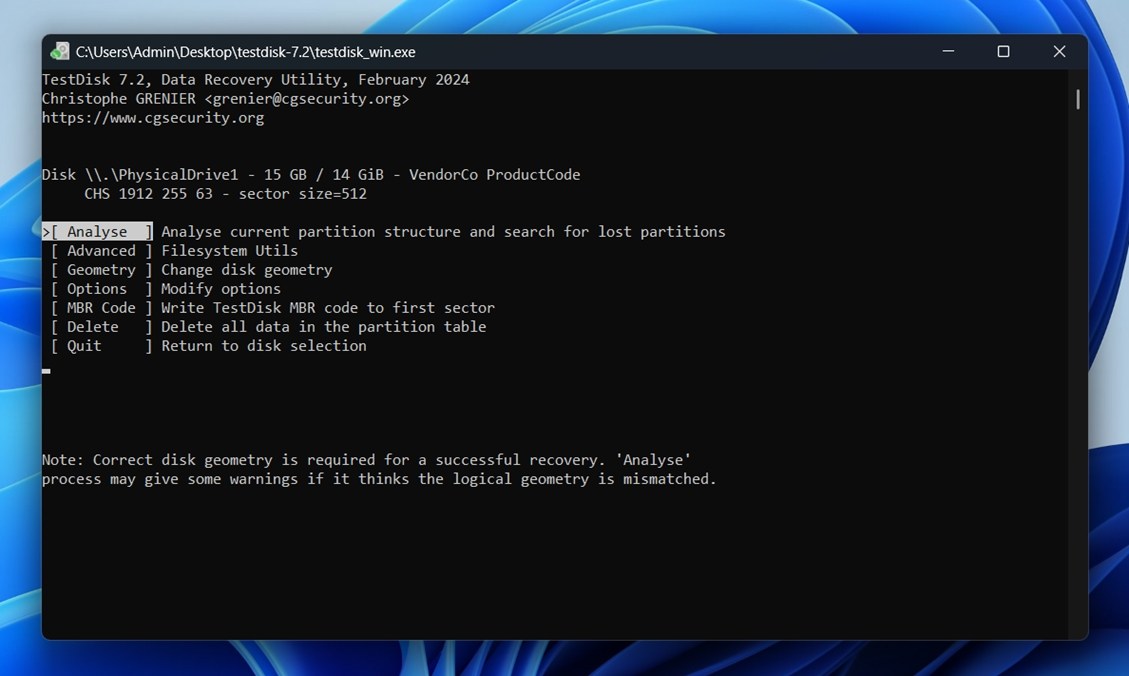
Task: Select Quit to return to disk selection
Action: [85, 346]
